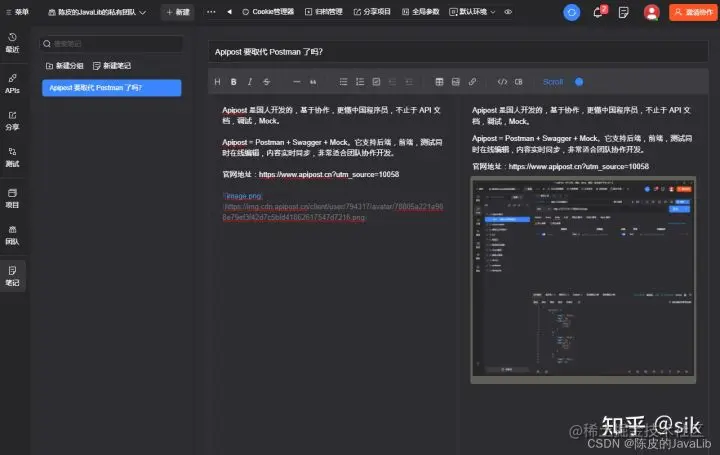Open the APIs section in sidebar
The width and height of the screenshot is (720, 455).
click(12, 84)
